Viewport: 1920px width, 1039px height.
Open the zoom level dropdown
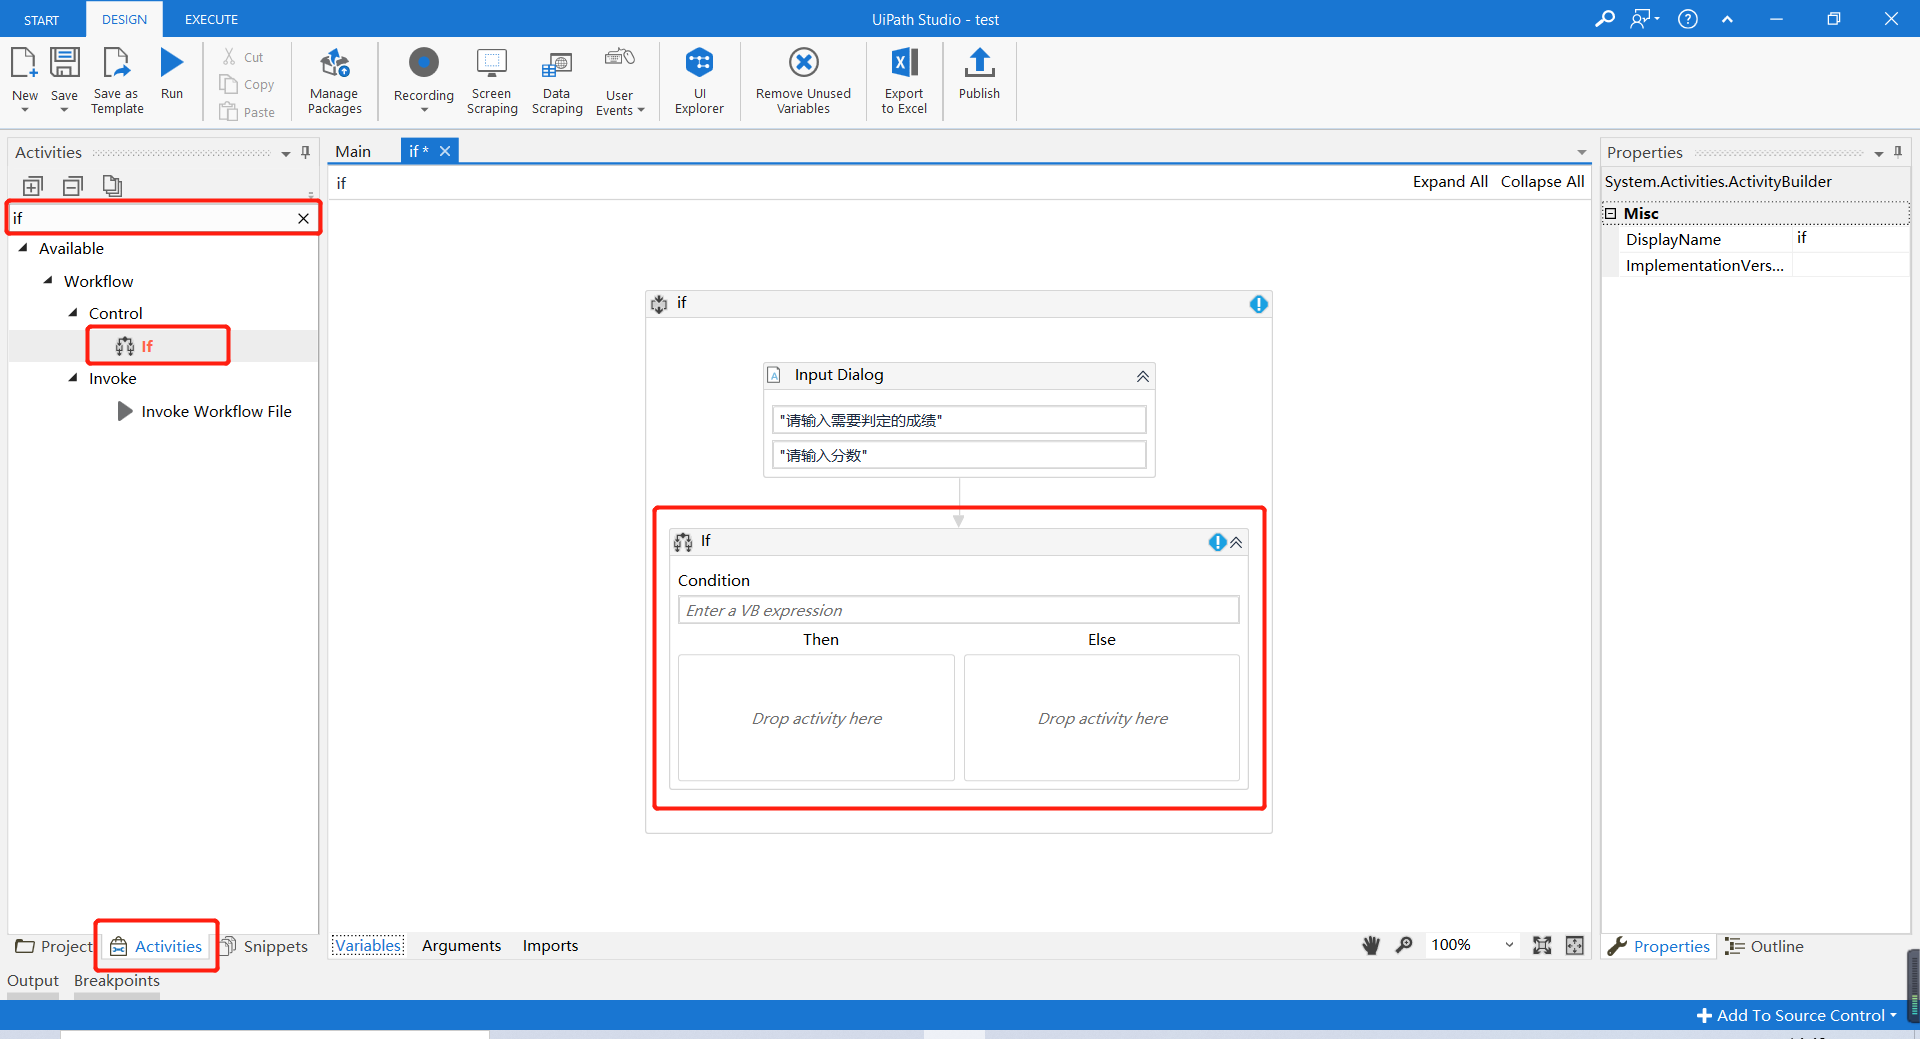click(1509, 945)
